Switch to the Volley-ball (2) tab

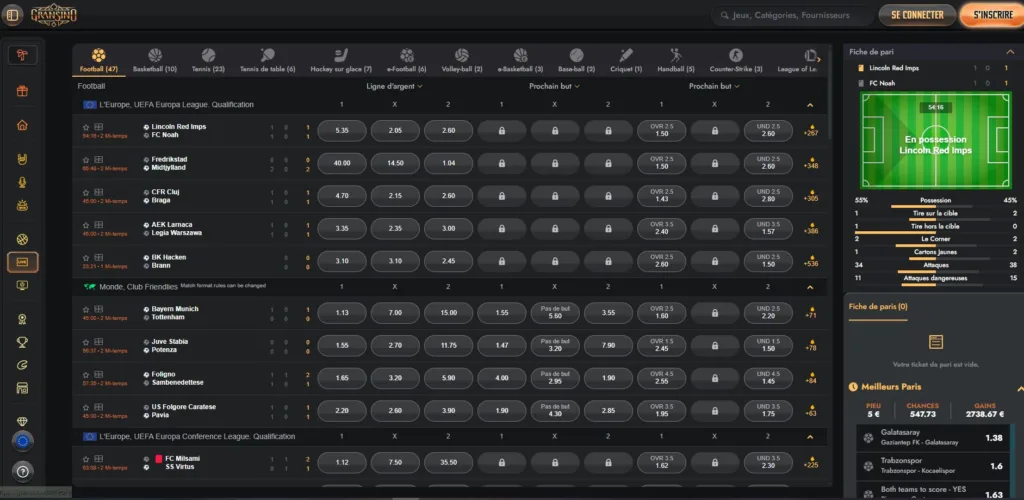point(462,61)
